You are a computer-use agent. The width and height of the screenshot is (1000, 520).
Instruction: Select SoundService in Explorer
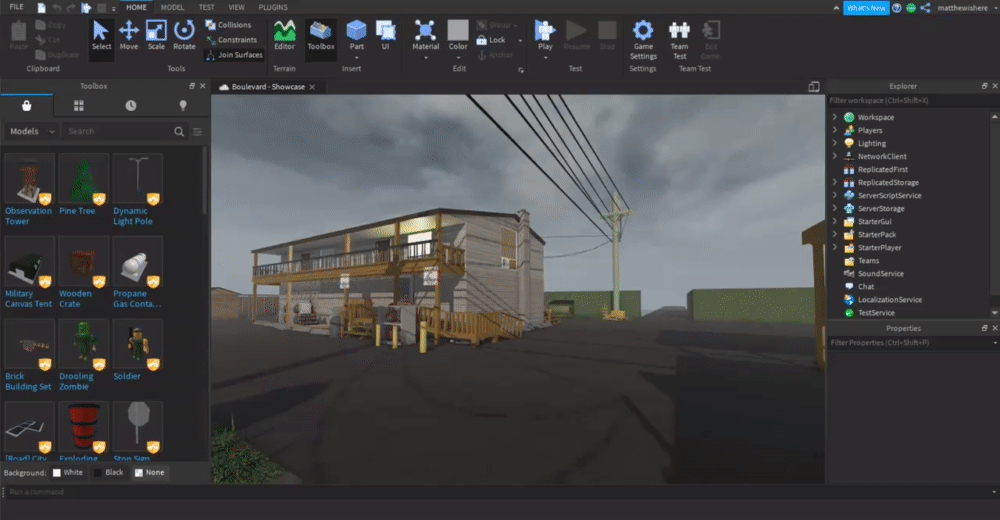(881, 274)
